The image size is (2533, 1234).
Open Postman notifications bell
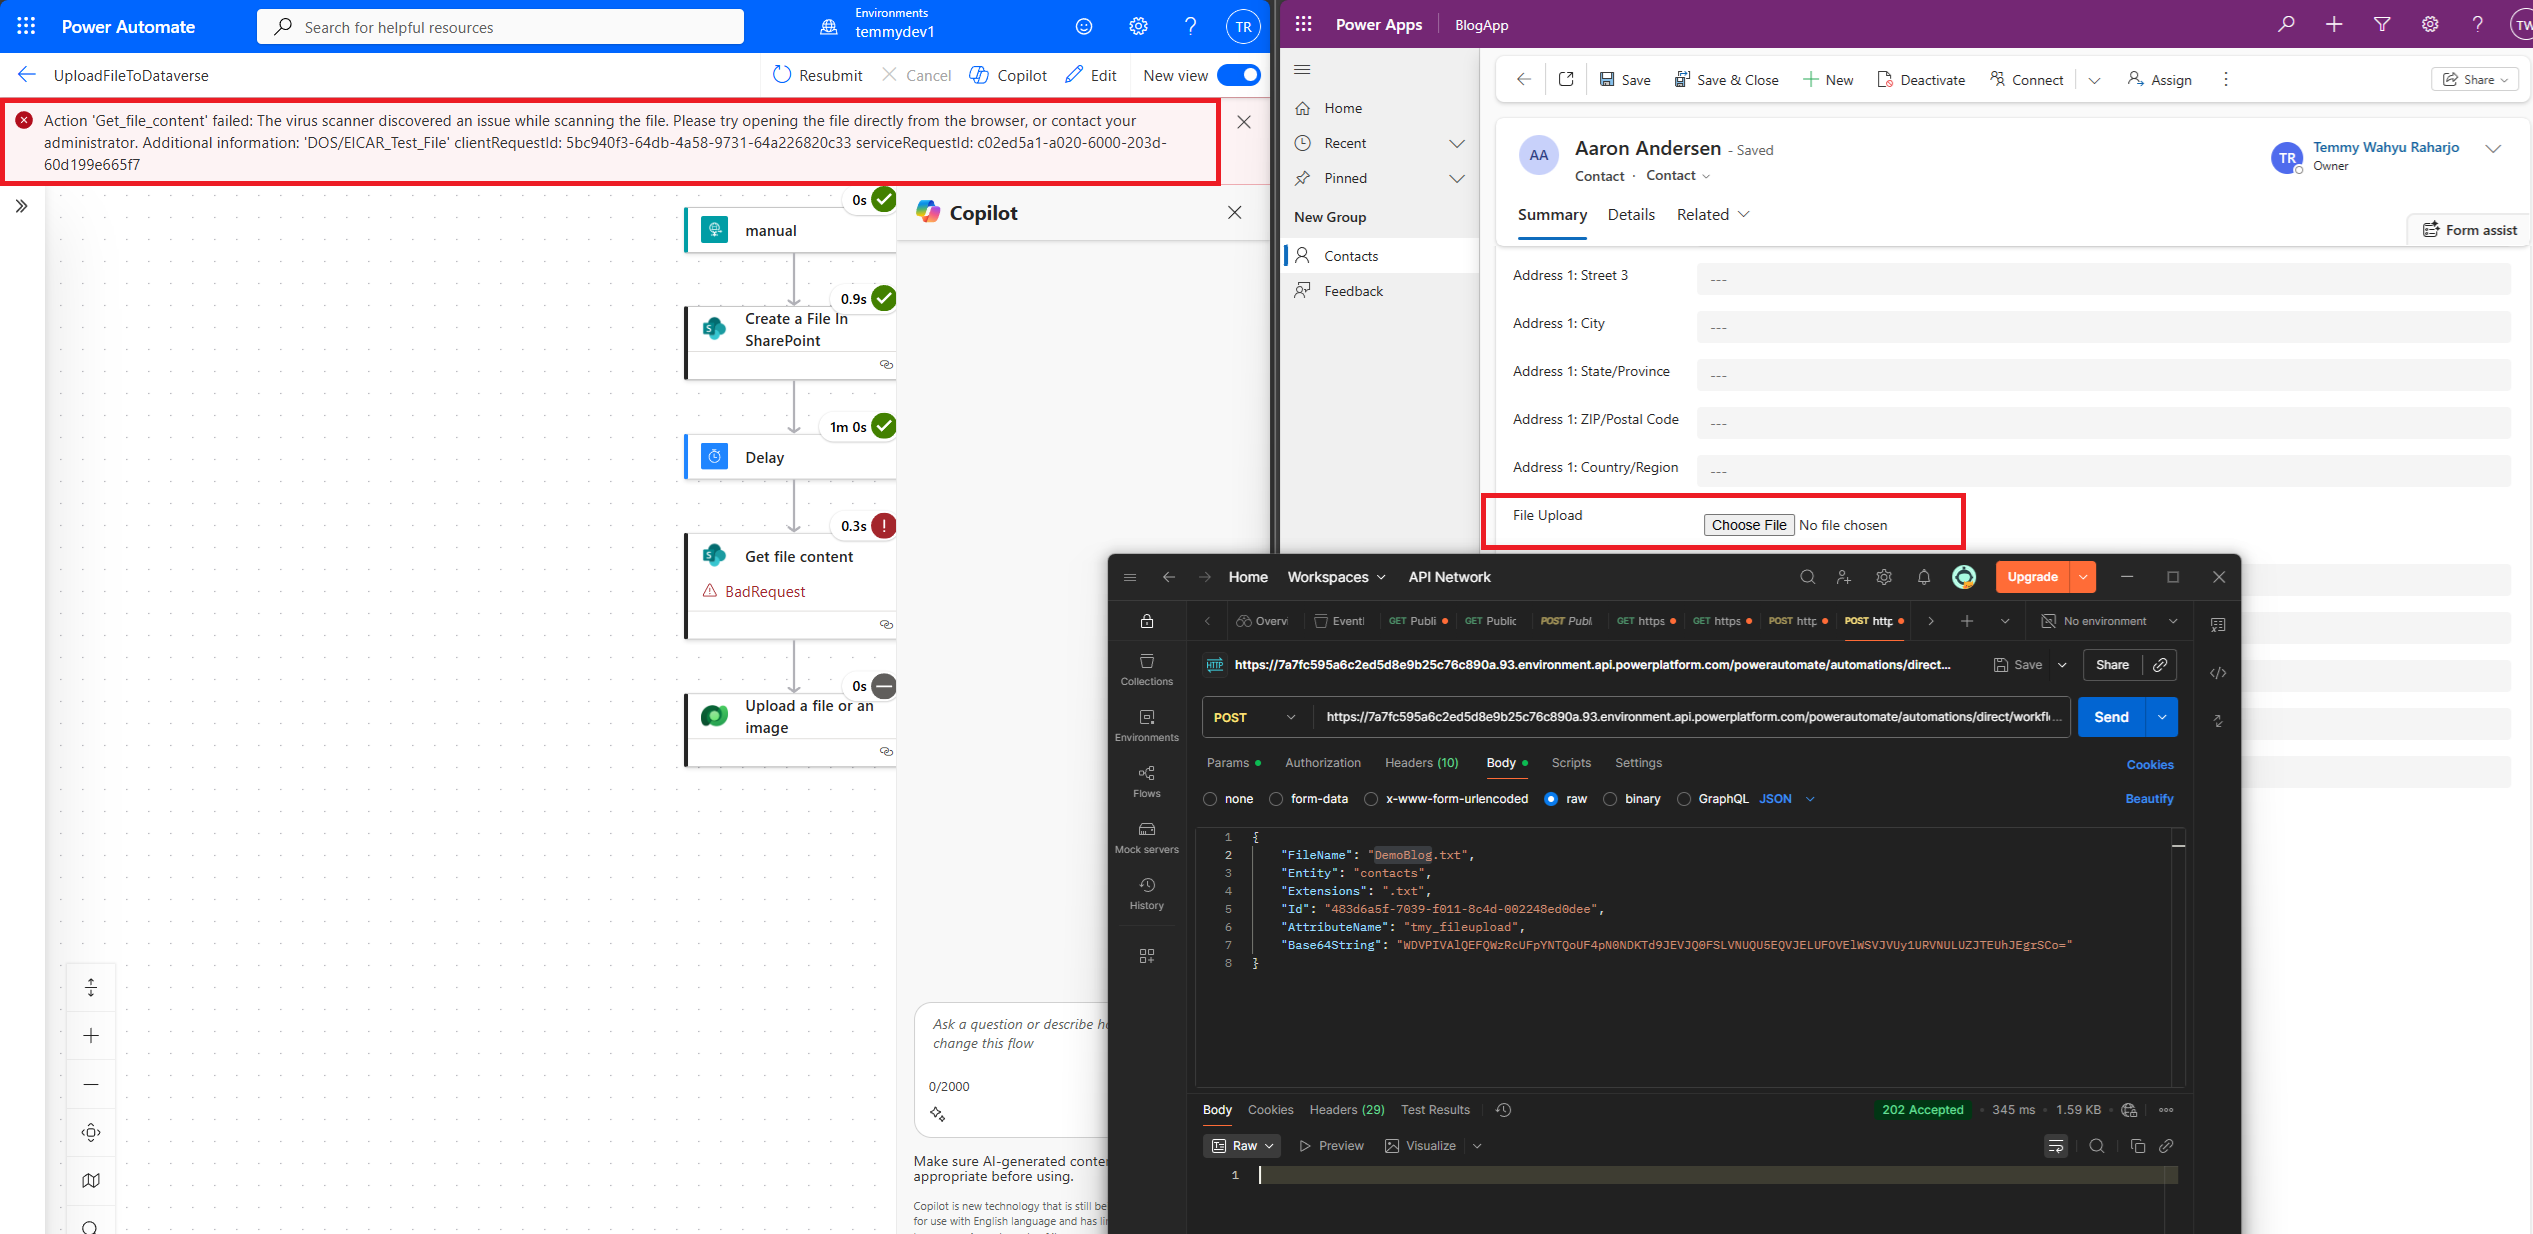coord(1923,577)
